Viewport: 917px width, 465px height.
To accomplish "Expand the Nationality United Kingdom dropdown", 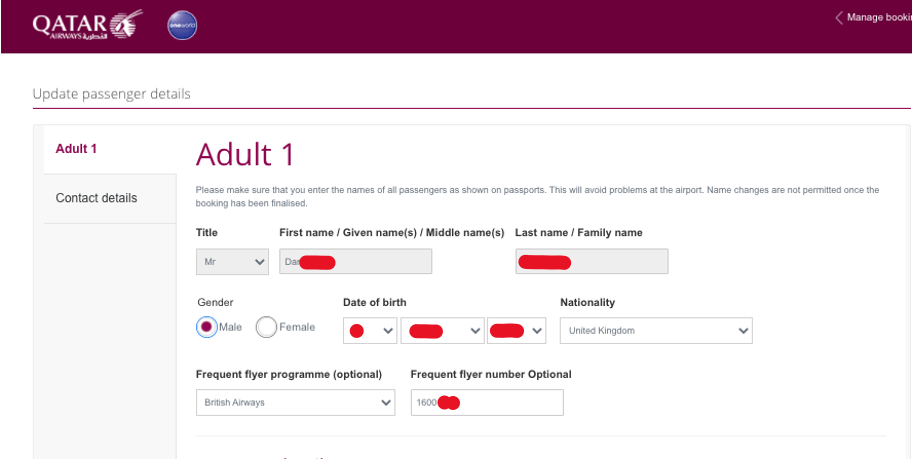I will (x=656, y=330).
